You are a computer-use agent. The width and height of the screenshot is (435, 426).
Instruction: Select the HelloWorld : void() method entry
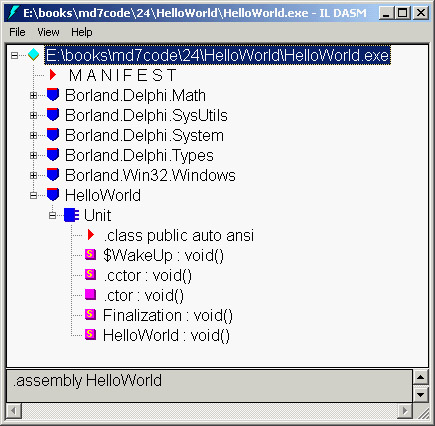pos(166,335)
